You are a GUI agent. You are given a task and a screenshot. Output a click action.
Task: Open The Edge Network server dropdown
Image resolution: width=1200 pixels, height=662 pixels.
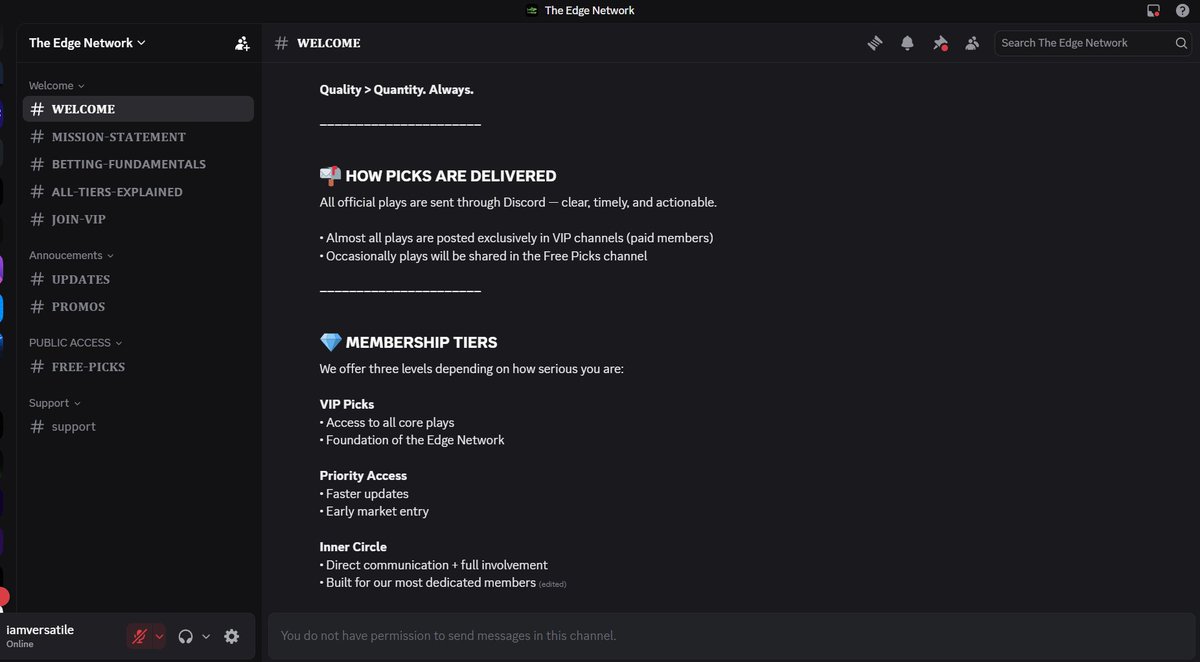point(87,43)
